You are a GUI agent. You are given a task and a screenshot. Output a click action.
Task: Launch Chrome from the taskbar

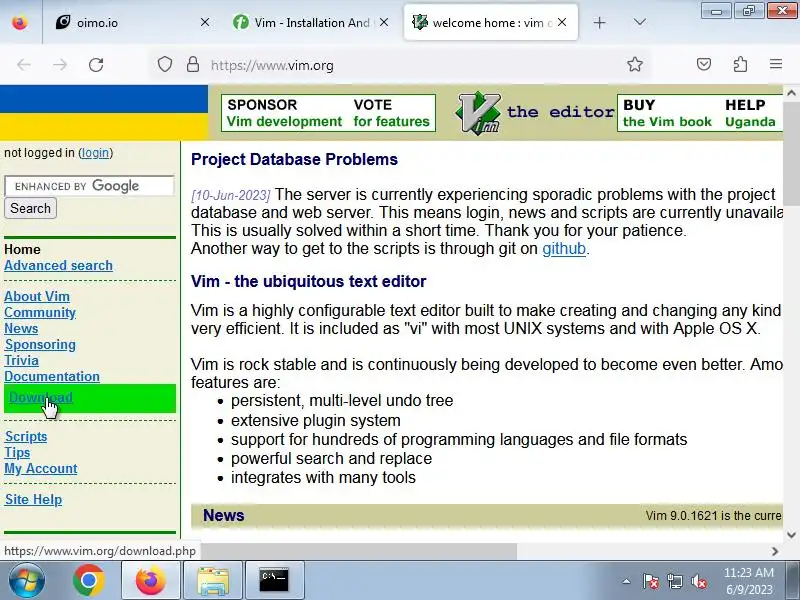coord(88,580)
